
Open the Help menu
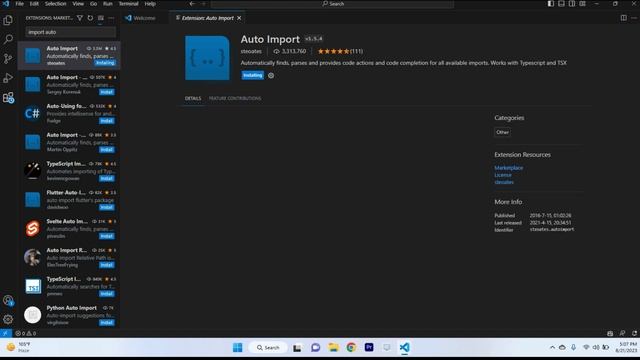(150, 4)
